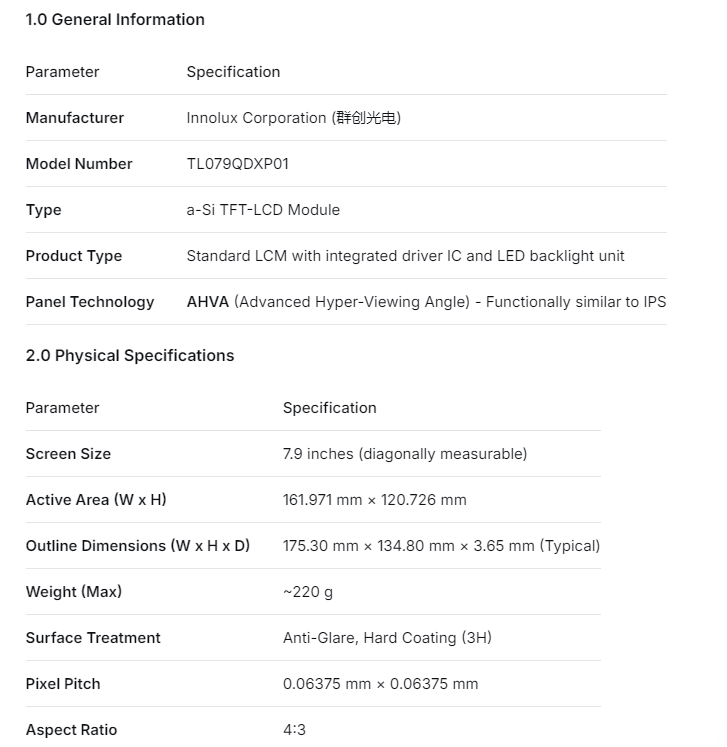Click the Outline Dimensions (W x H x D) label
The image size is (727, 747).
(x=138, y=546)
